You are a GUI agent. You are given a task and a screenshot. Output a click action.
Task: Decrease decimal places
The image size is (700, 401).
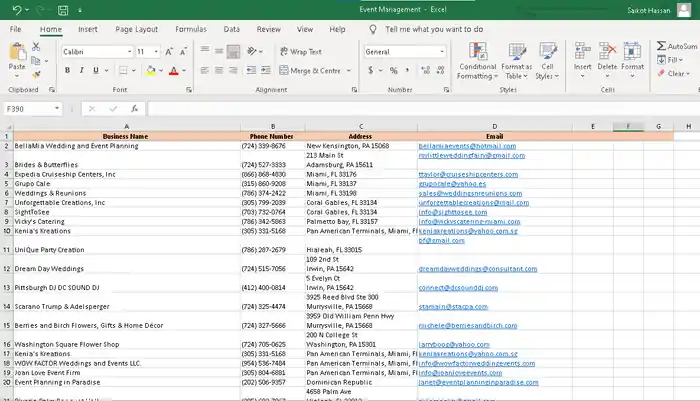click(440, 71)
